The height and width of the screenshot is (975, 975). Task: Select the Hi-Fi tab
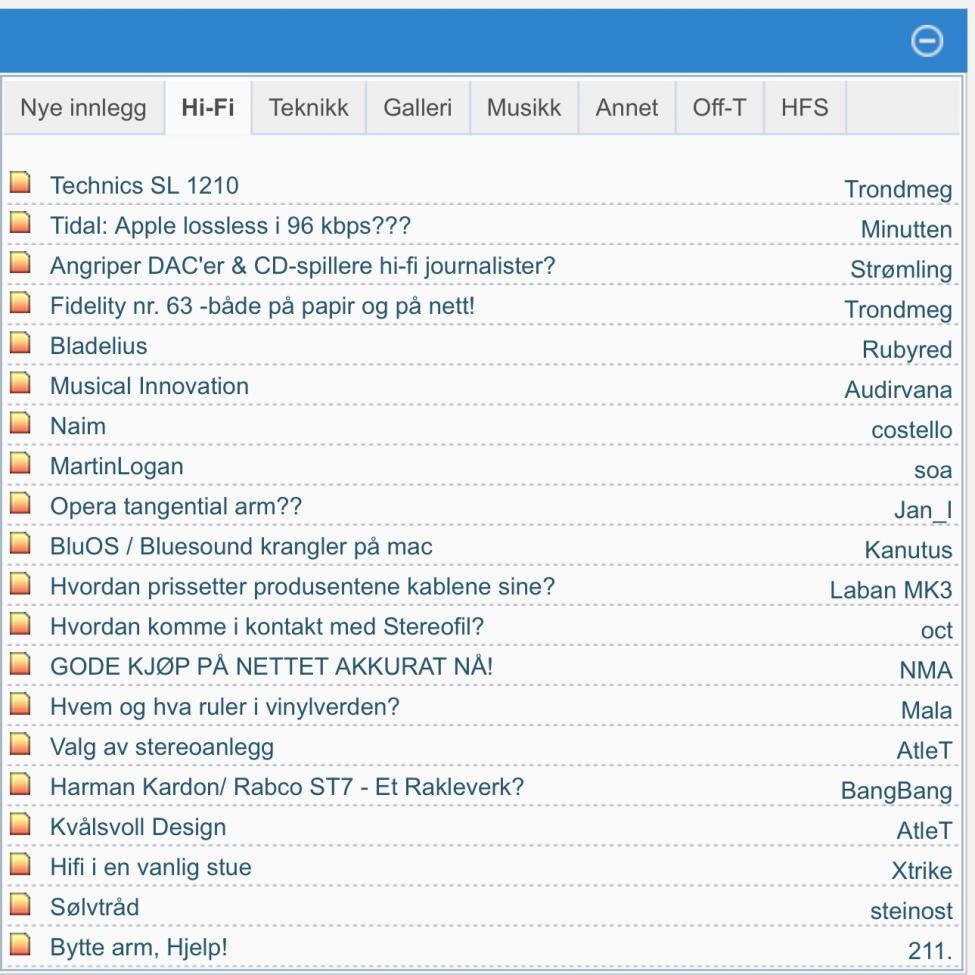pos(208,108)
